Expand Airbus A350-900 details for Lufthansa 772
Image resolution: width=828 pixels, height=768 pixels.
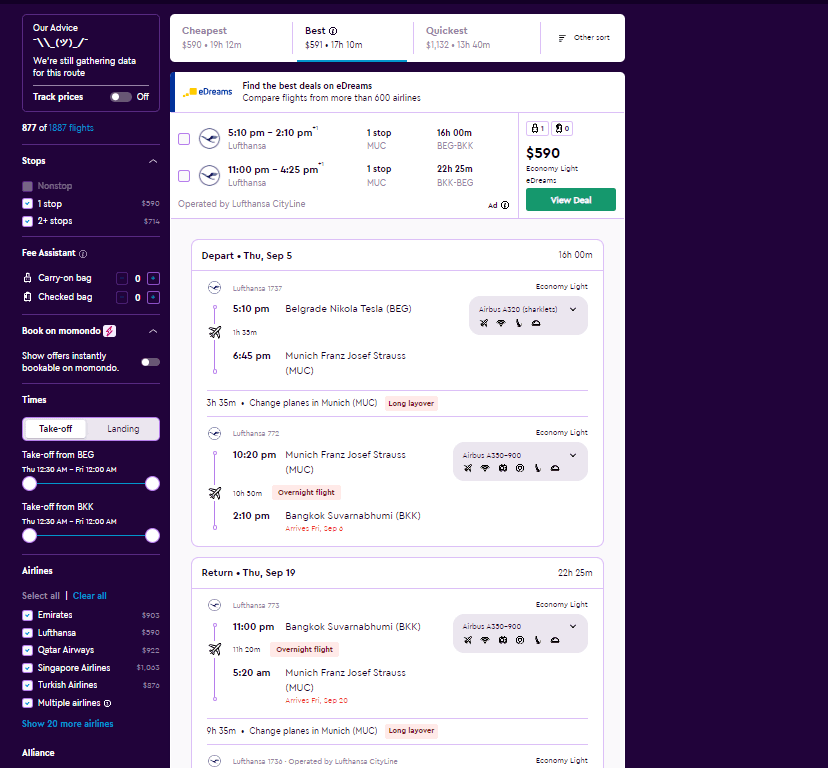(573, 455)
